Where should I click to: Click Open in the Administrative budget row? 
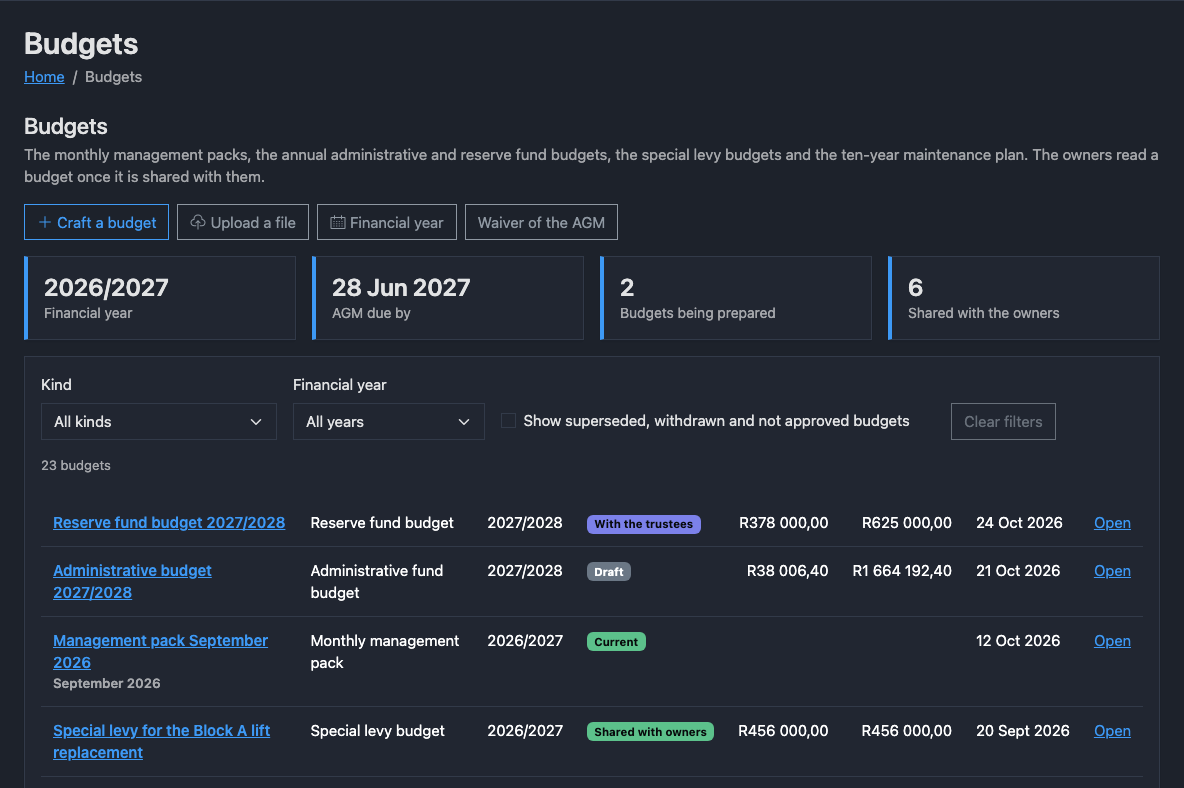(x=1112, y=571)
